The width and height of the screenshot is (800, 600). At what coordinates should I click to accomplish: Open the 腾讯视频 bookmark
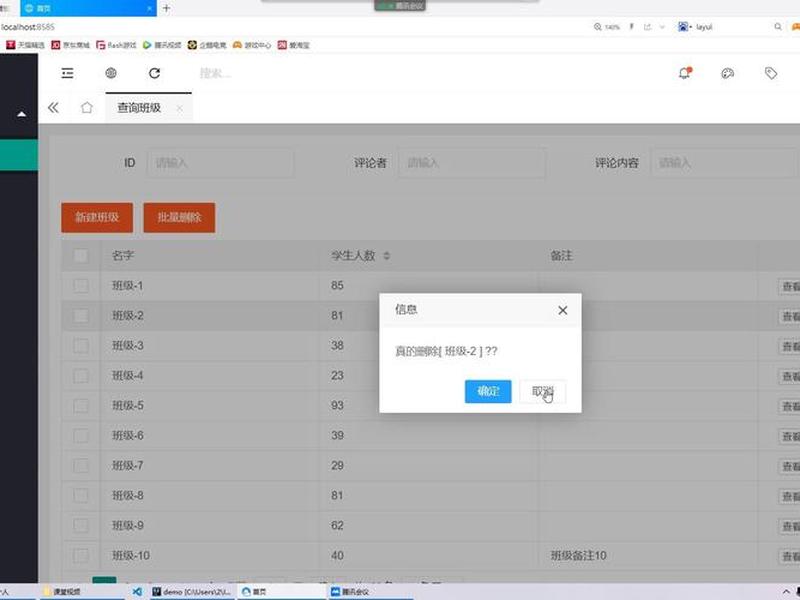point(162,45)
